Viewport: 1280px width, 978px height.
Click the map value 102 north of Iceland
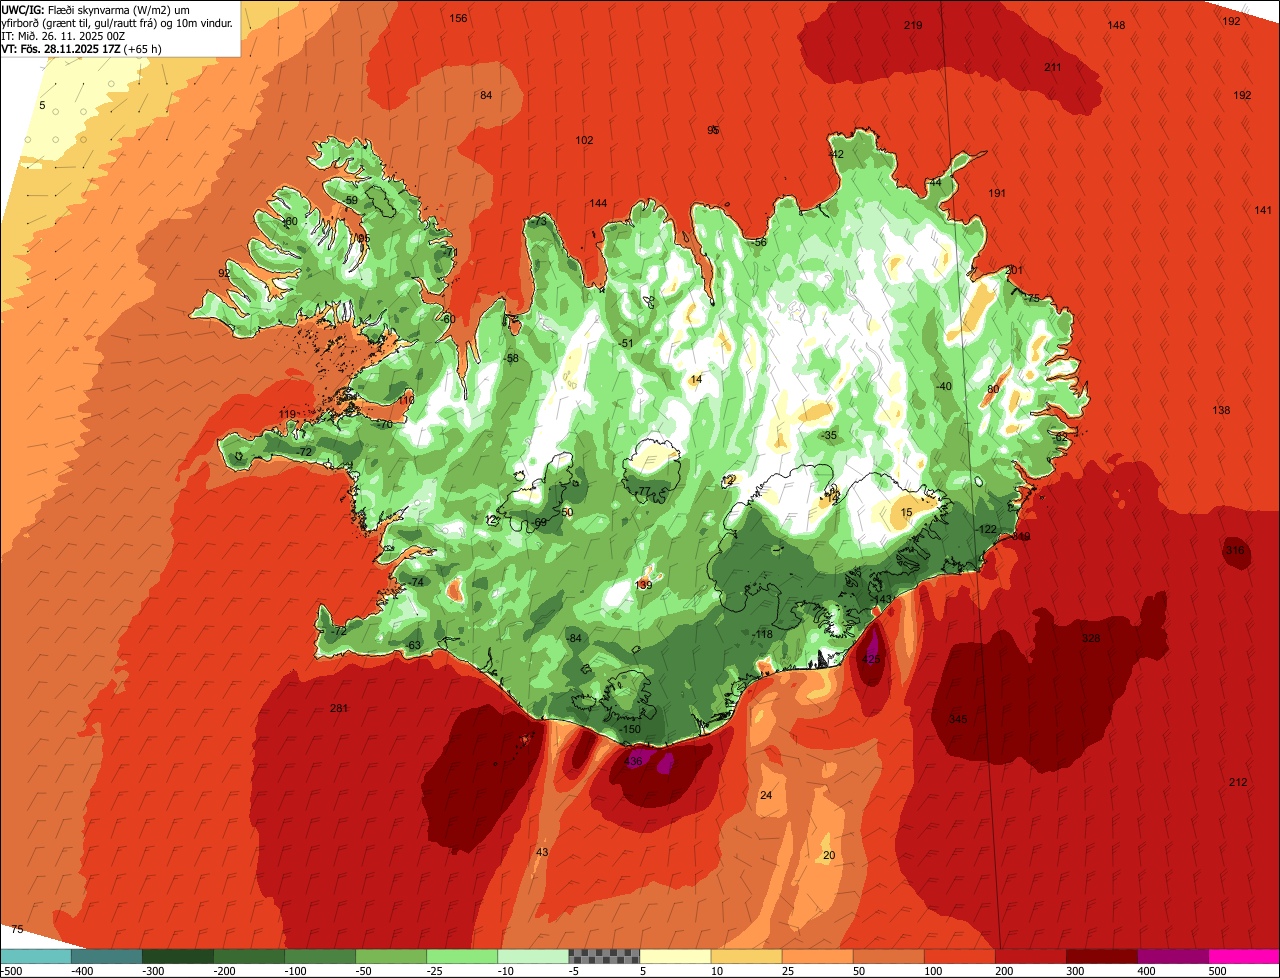click(585, 141)
